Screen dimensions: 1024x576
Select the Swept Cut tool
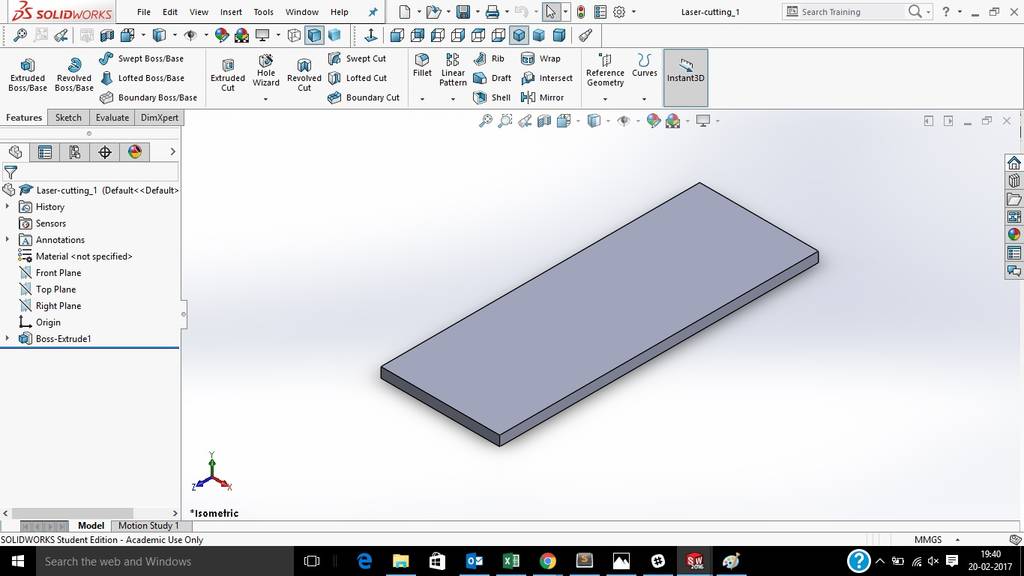point(357,59)
